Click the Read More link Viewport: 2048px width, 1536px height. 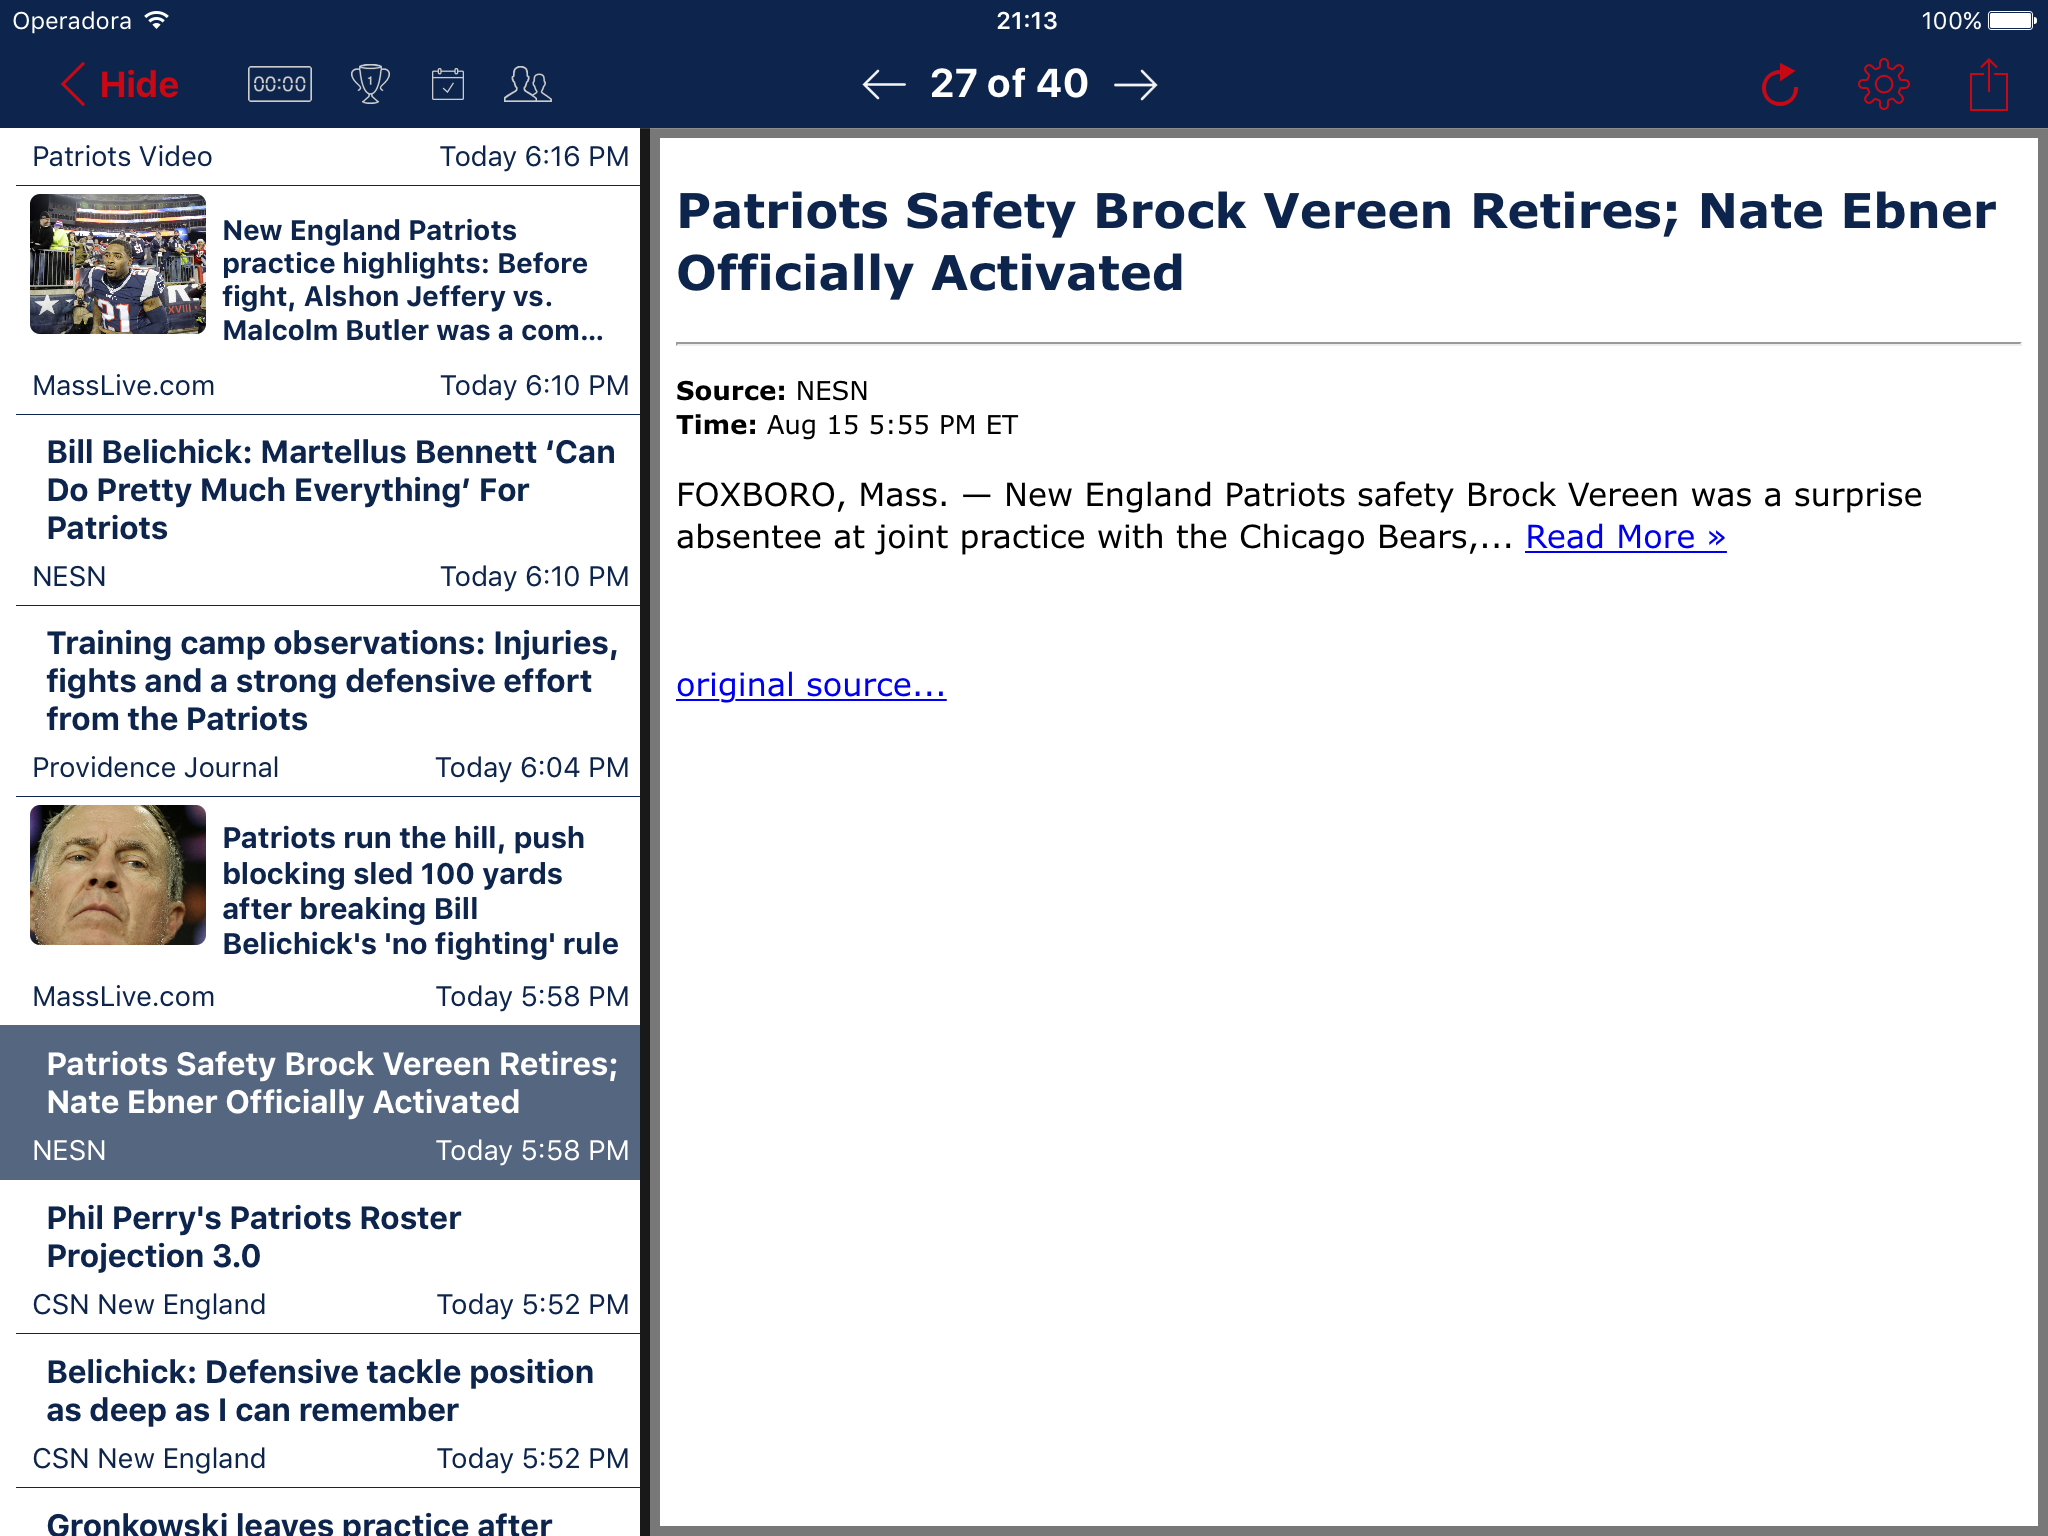tap(1625, 537)
